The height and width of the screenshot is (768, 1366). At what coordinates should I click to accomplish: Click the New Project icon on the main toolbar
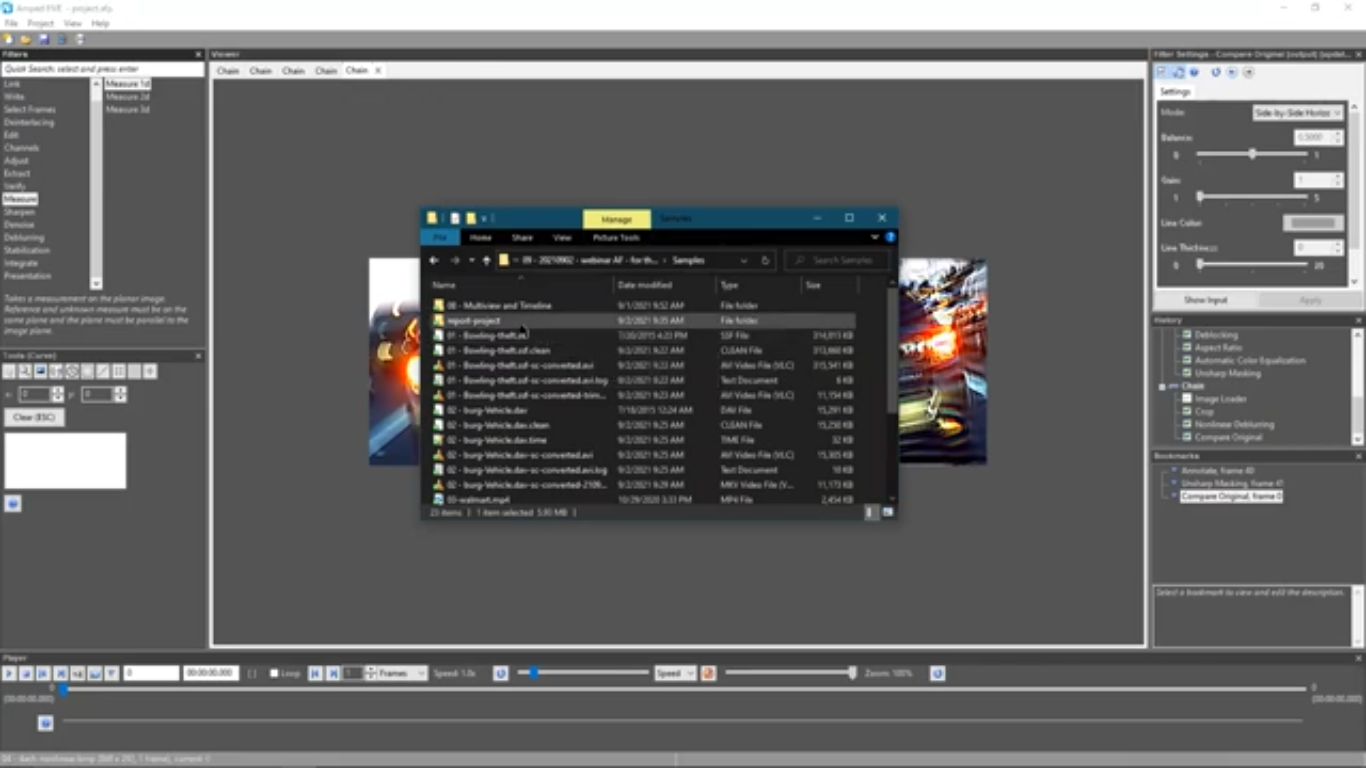pyautogui.click(x=8, y=38)
